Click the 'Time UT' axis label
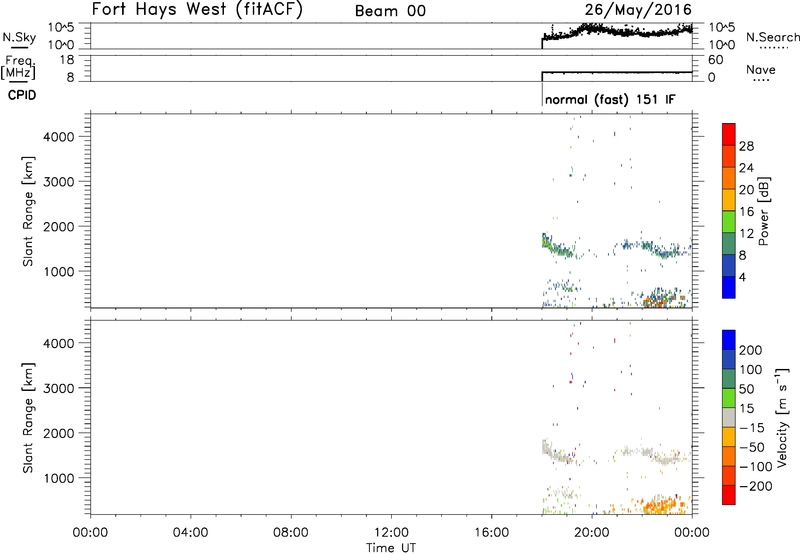Image resolution: width=800 pixels, height=554 pixels. click(391, 547)
